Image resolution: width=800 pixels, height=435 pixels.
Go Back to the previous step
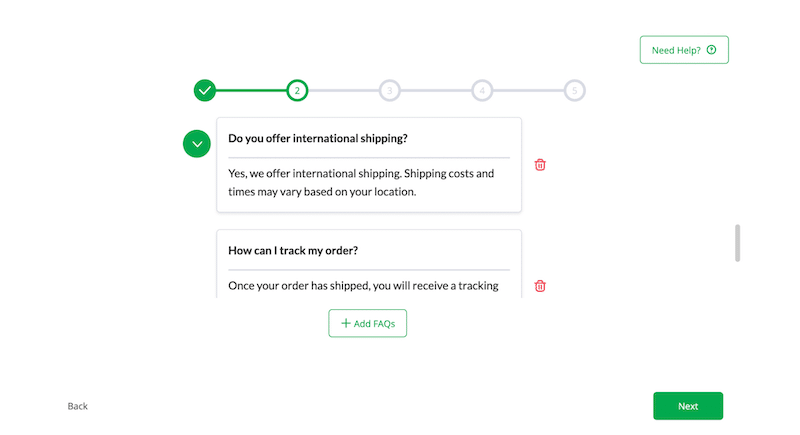pos(78,406)
